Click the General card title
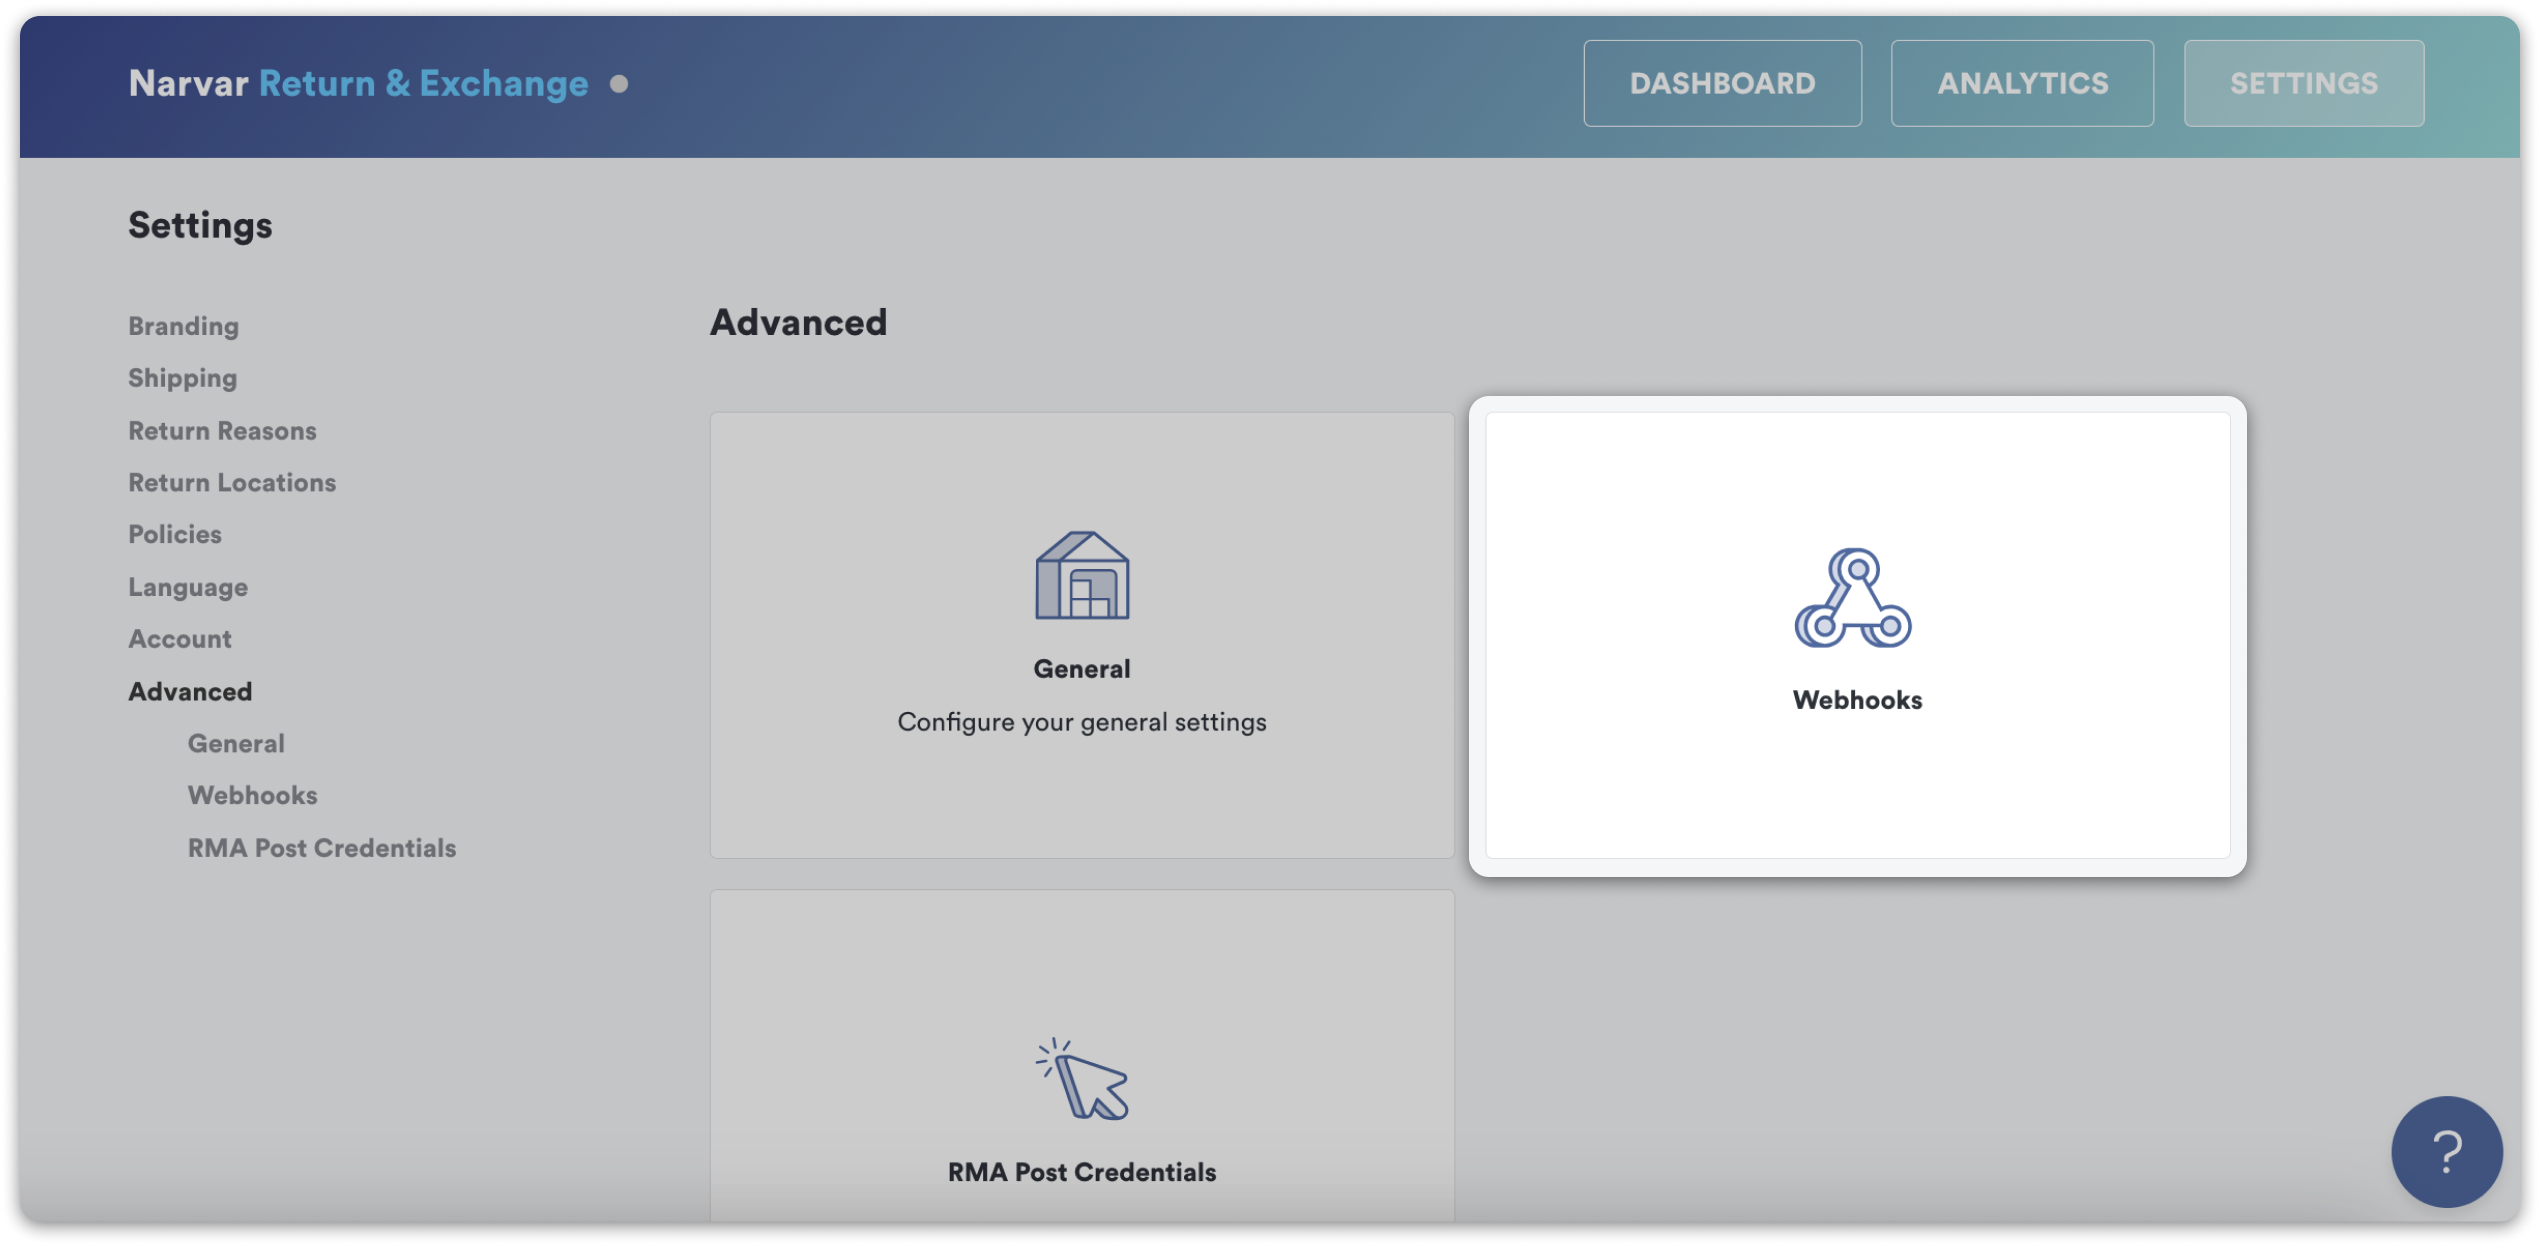This screenshot has height=1246, width=2540. (1082, 669)
